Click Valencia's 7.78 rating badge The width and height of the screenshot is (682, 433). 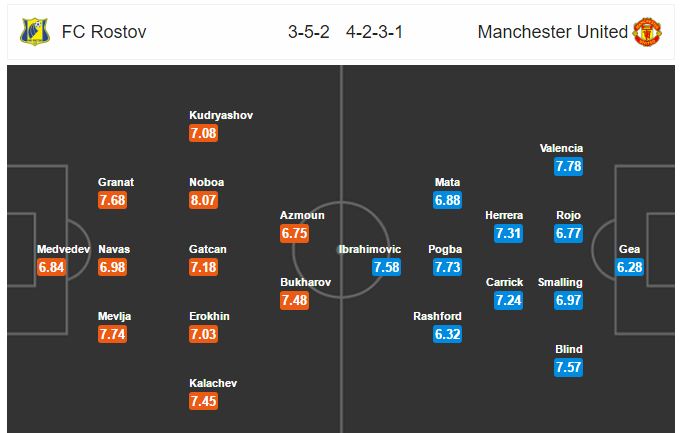[567, 166]
